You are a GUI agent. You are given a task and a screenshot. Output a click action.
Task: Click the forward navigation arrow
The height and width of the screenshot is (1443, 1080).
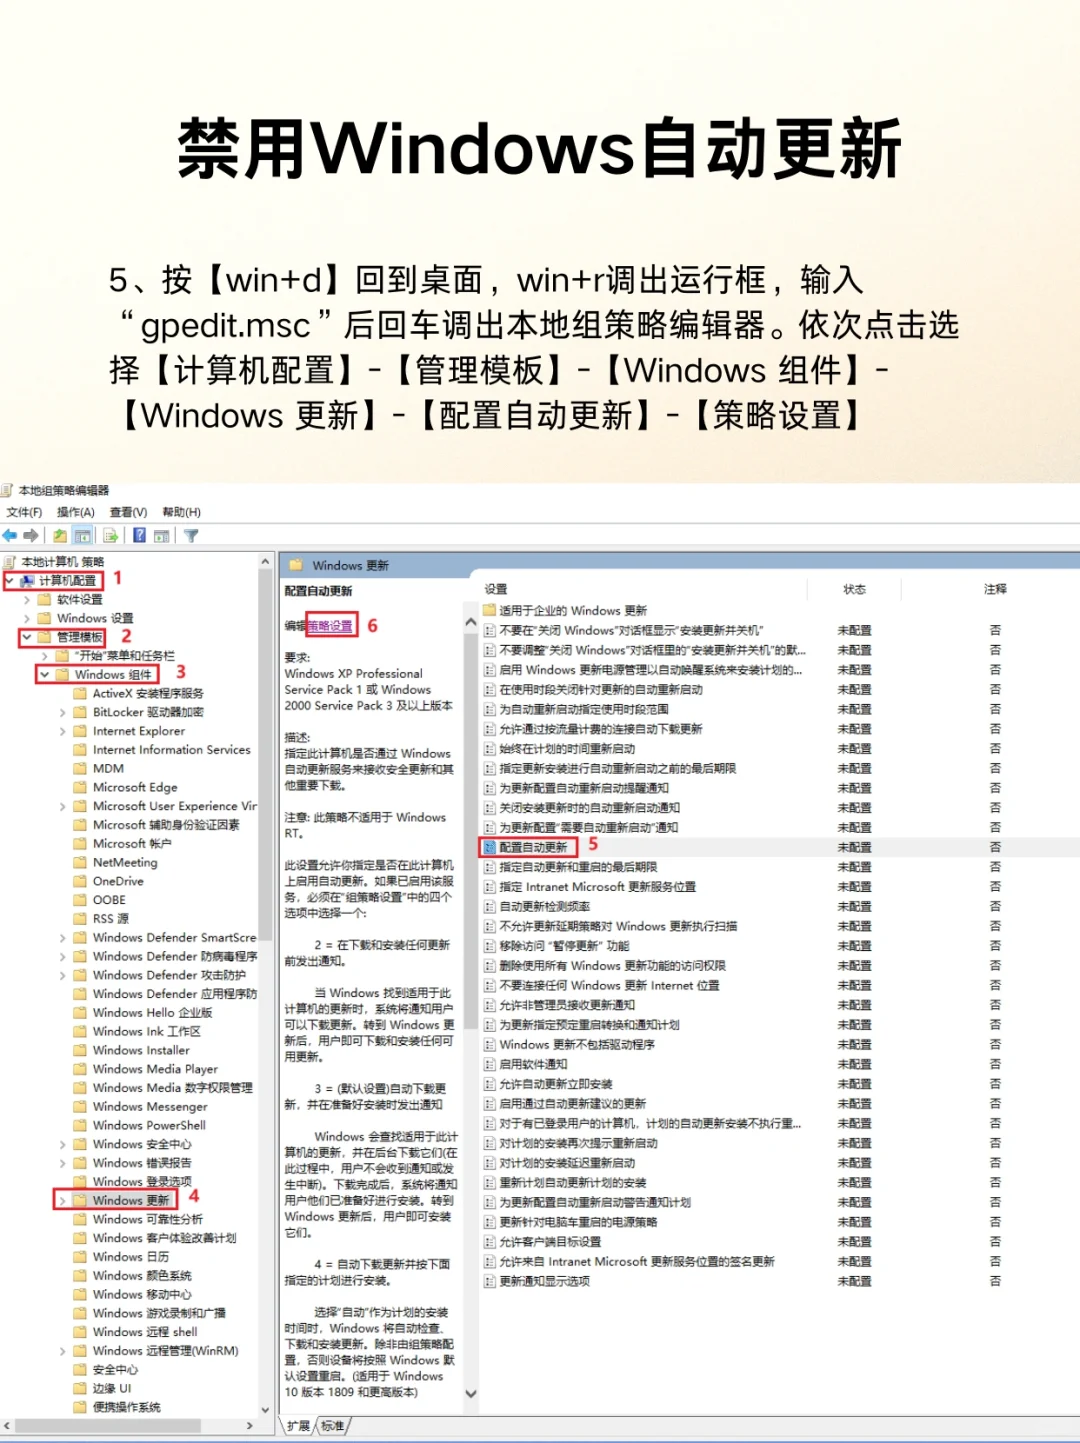[31, 536]
